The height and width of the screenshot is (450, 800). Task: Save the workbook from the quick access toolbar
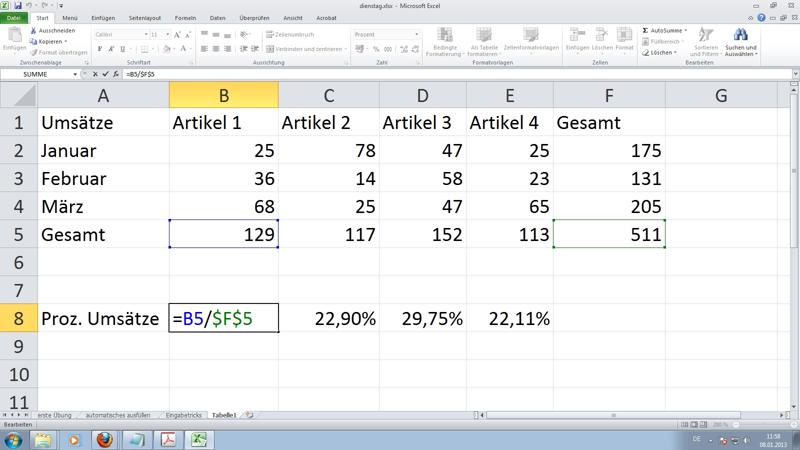point(18,6)
